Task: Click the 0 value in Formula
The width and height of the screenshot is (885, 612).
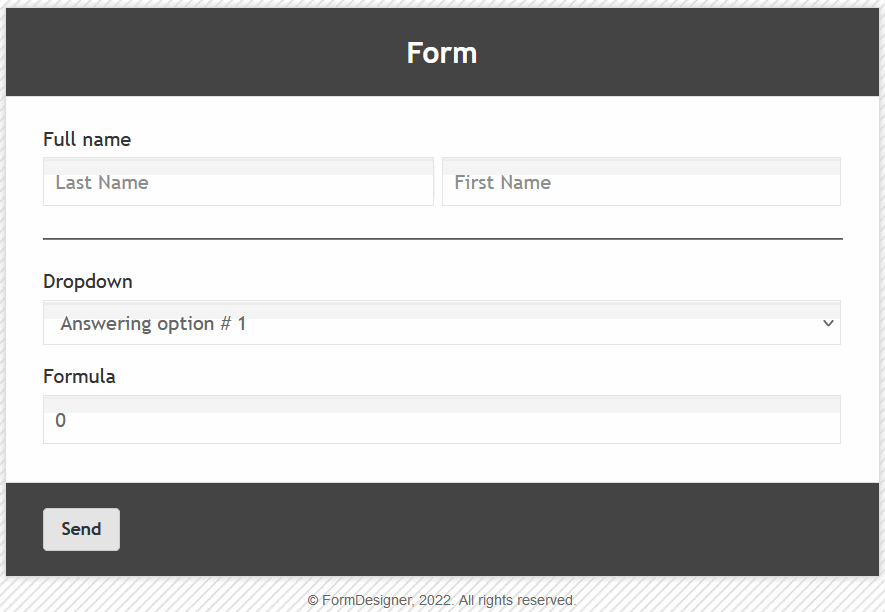Action: [x=61, y=421]
